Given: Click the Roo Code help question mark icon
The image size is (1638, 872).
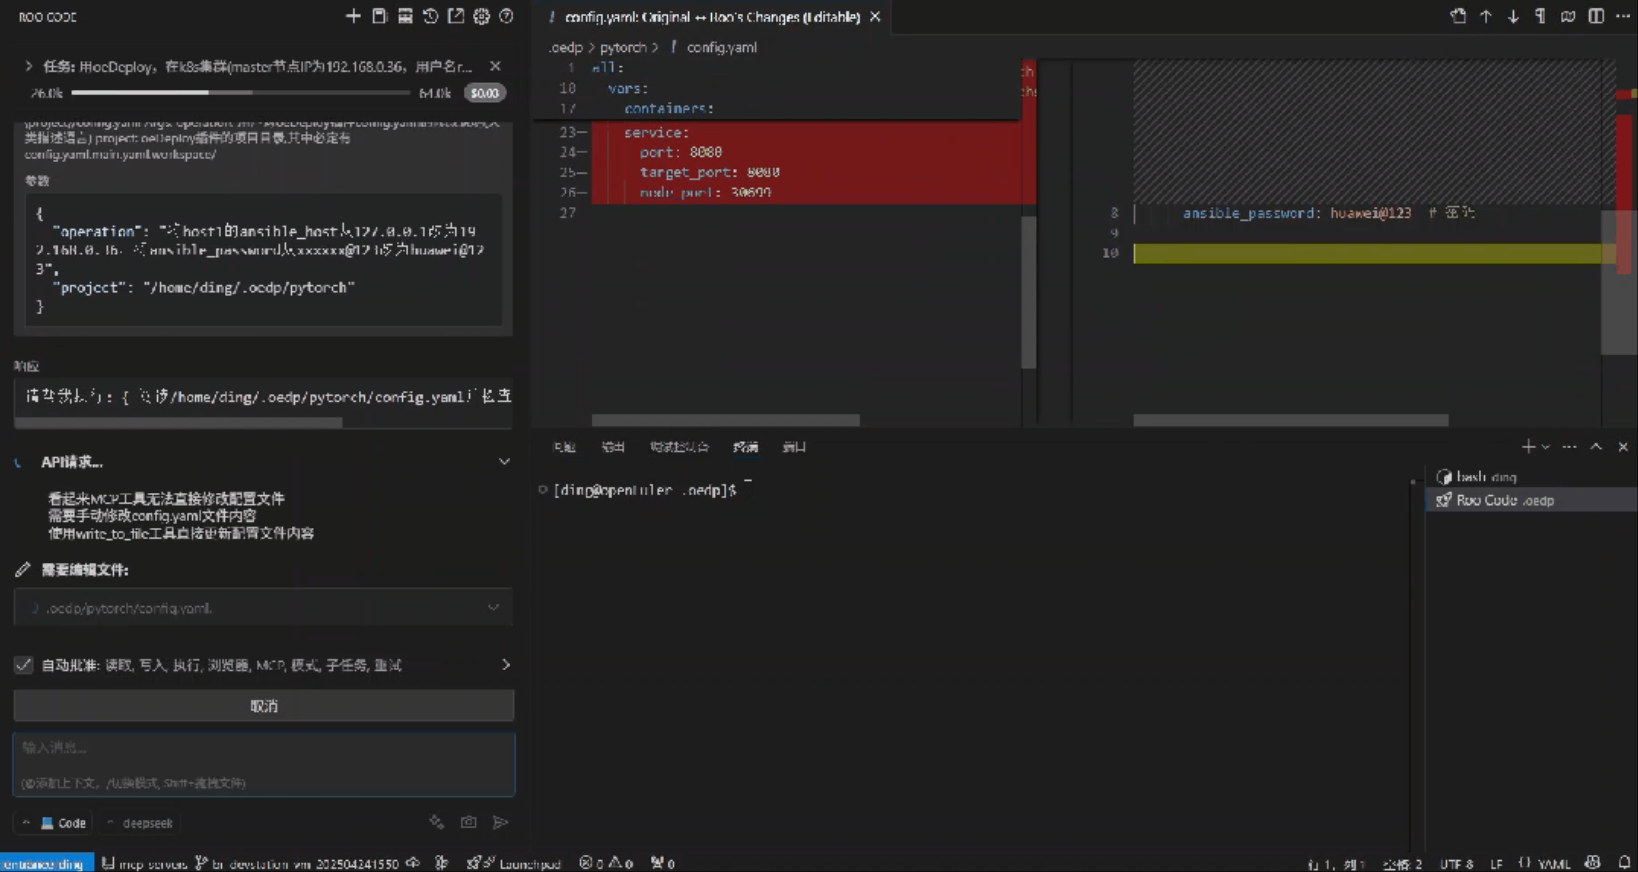Looking at the screenshot, I should (x=506, y=16).
